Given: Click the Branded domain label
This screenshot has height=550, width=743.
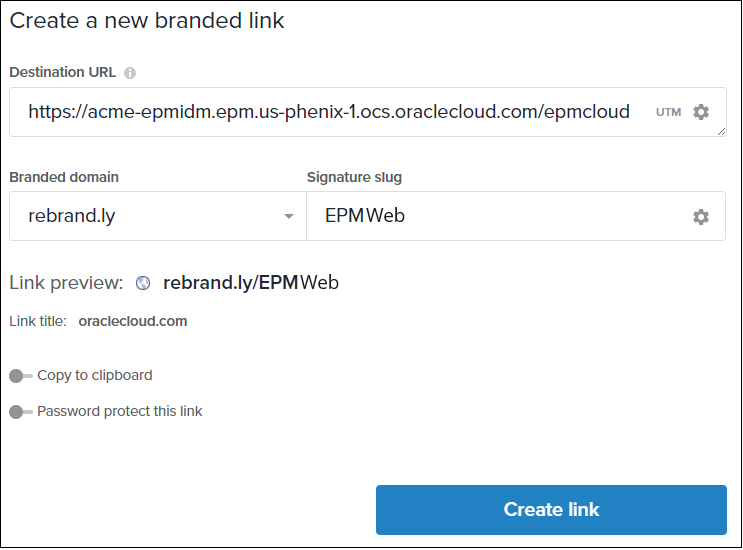Looking at the screenshot, I should point(64,177).
